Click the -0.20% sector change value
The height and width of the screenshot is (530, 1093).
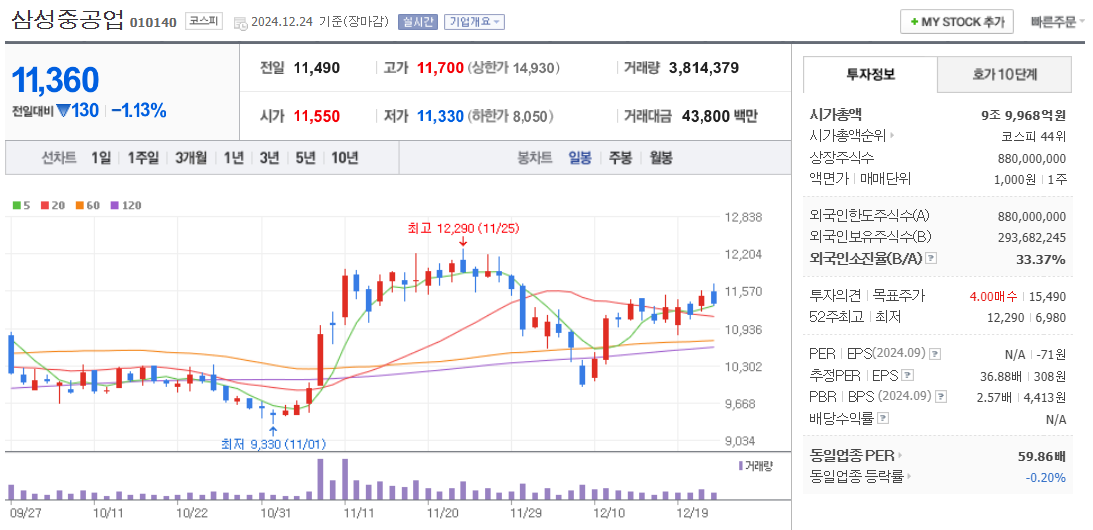1046,478
